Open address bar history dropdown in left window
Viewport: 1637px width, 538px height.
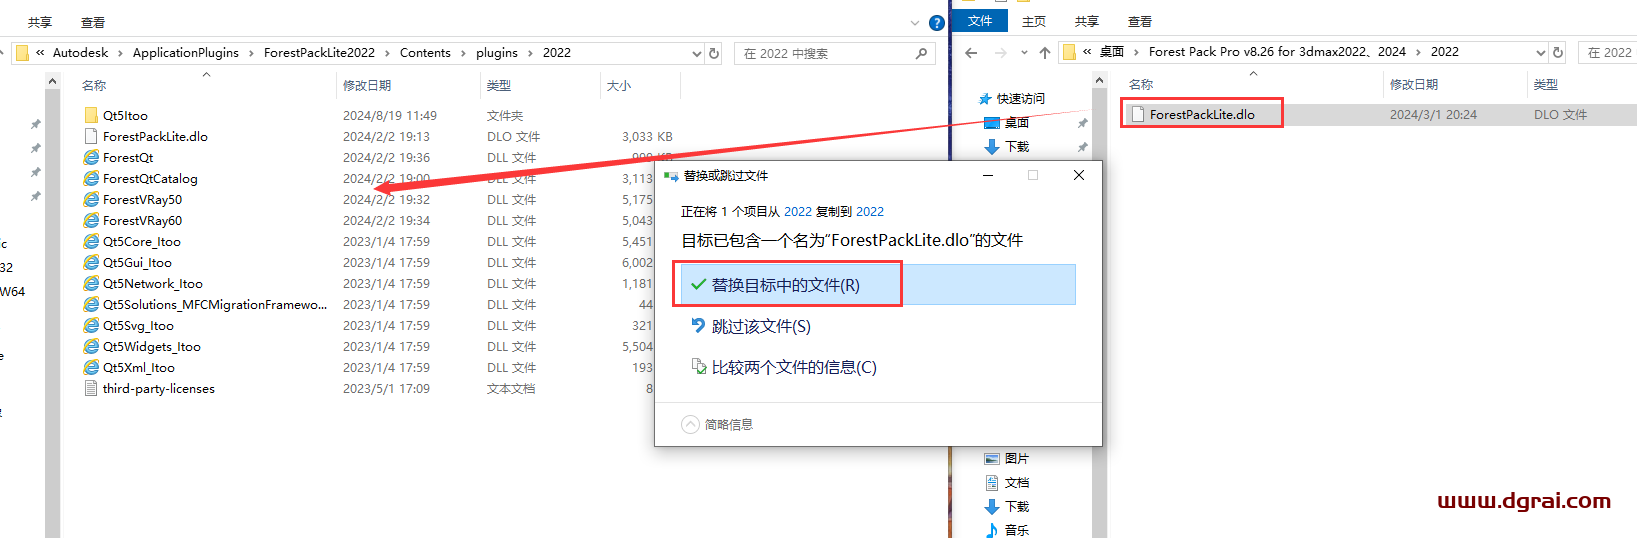(697, 53)
